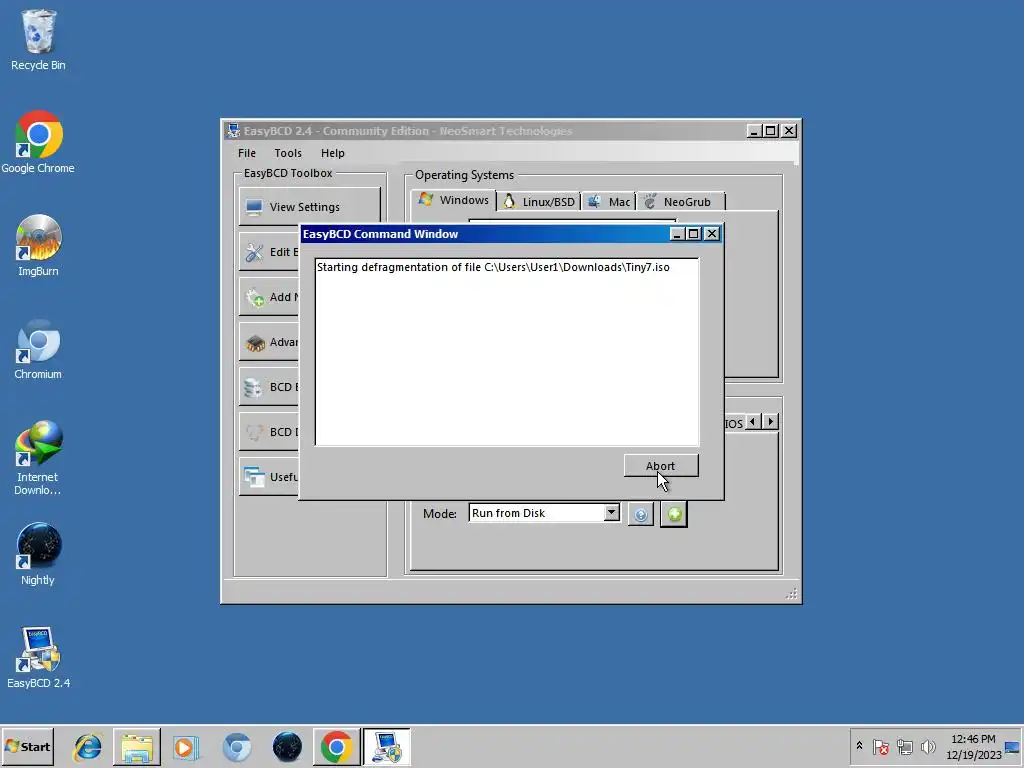Open Windows Media Player from the taskbar
Viewport: 1024px width, 768px height.
click(185, 747)
